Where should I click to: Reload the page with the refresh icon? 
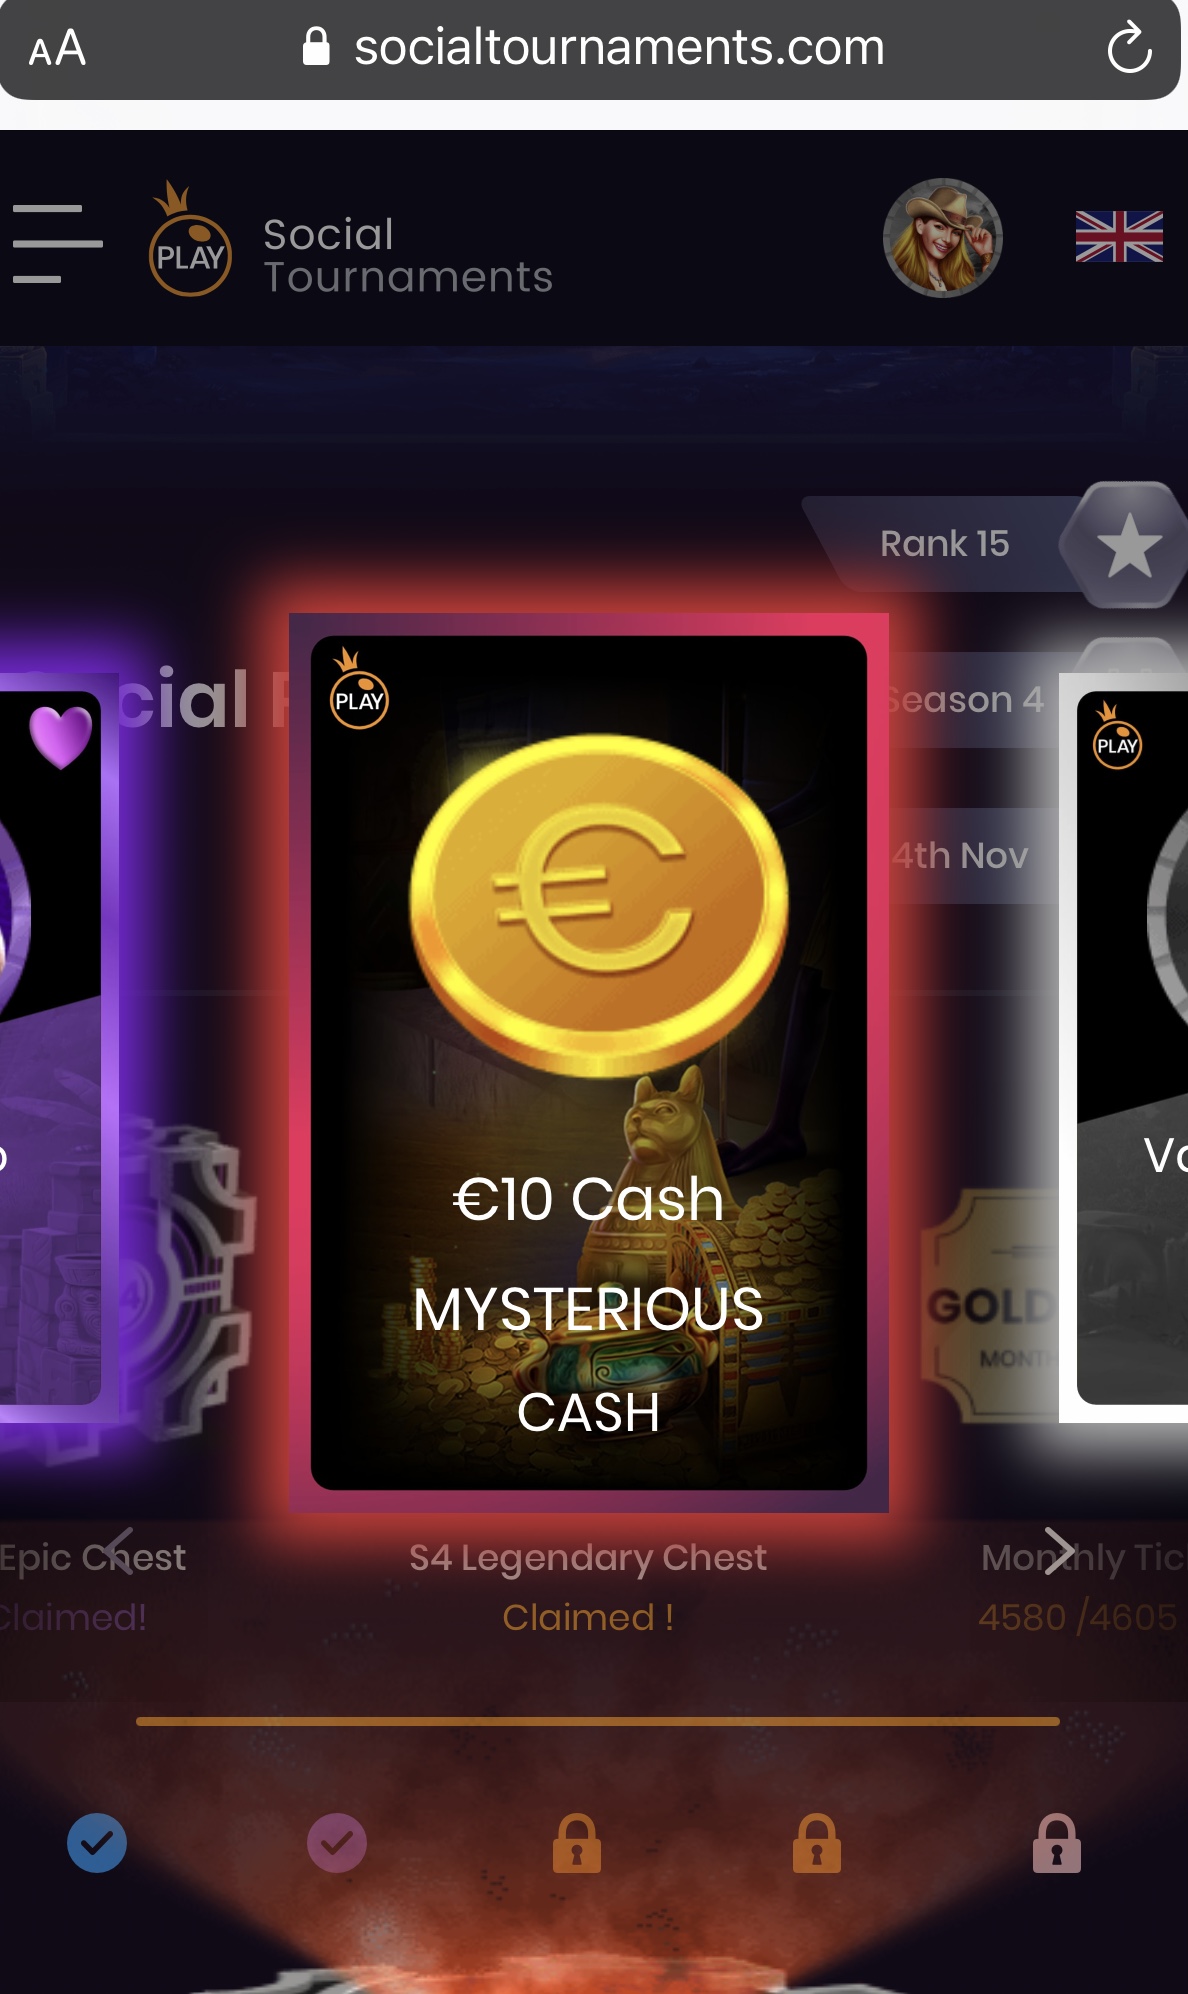(1129, 47)
